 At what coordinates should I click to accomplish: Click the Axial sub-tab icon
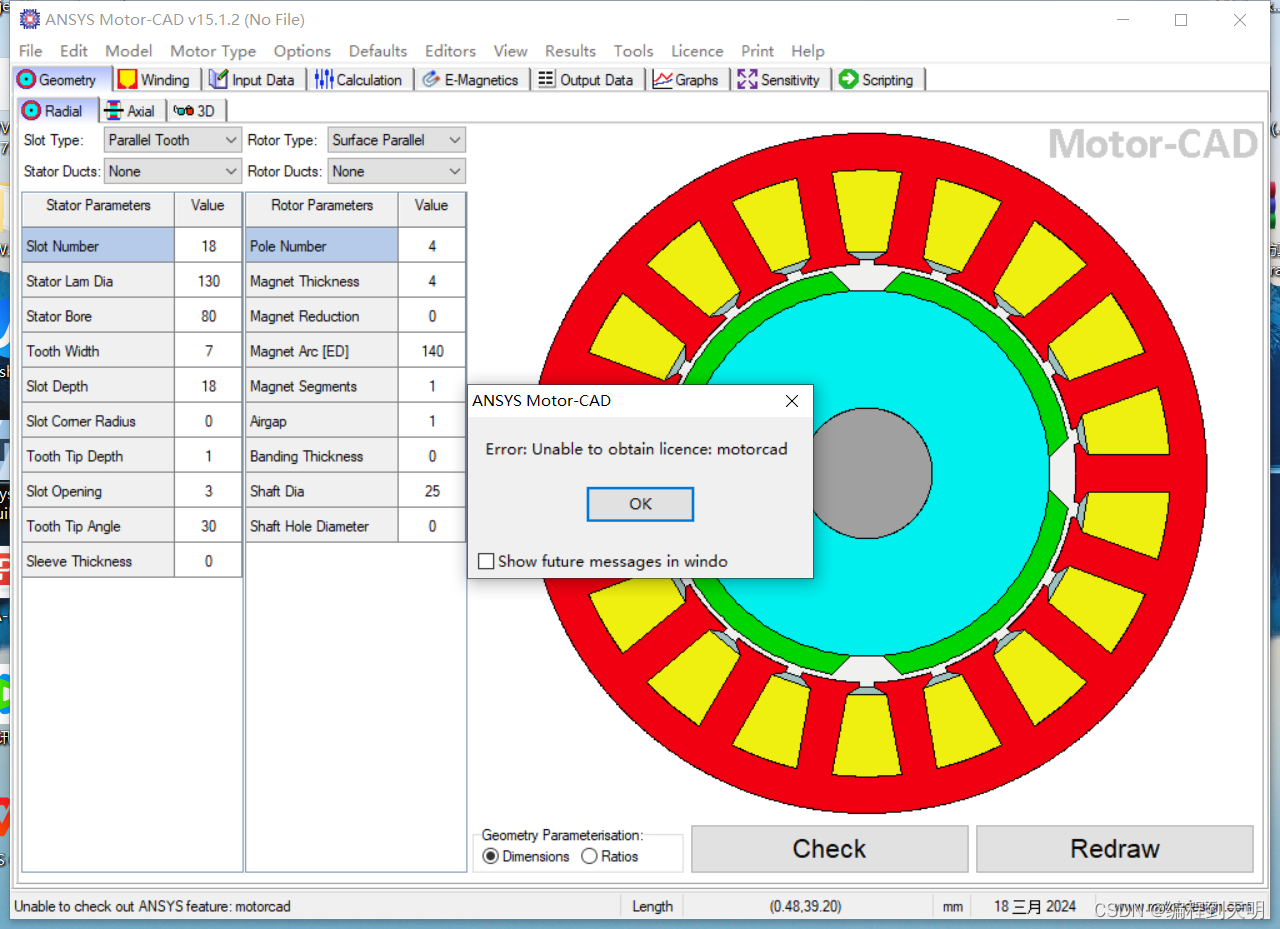point(114,111)
